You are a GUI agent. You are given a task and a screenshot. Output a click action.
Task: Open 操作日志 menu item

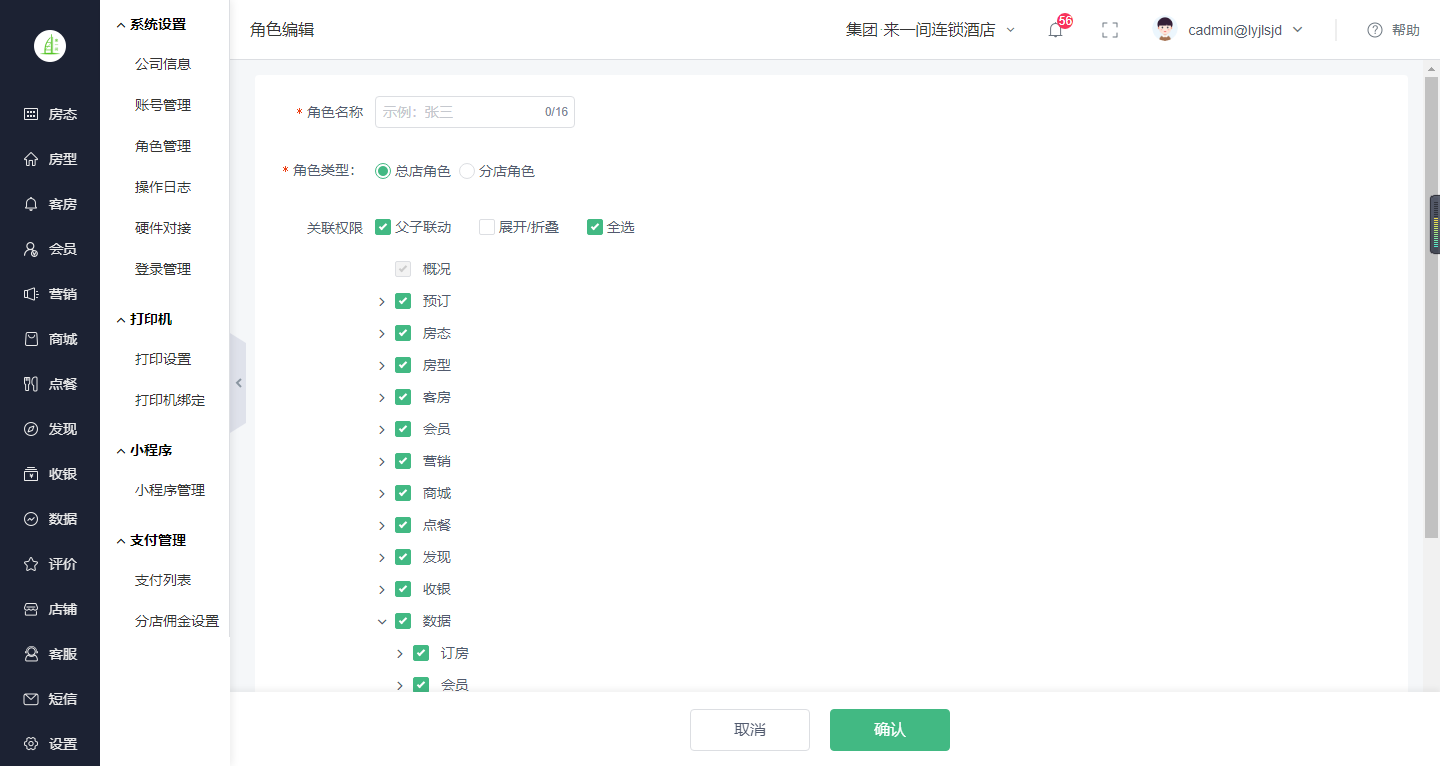163,187
